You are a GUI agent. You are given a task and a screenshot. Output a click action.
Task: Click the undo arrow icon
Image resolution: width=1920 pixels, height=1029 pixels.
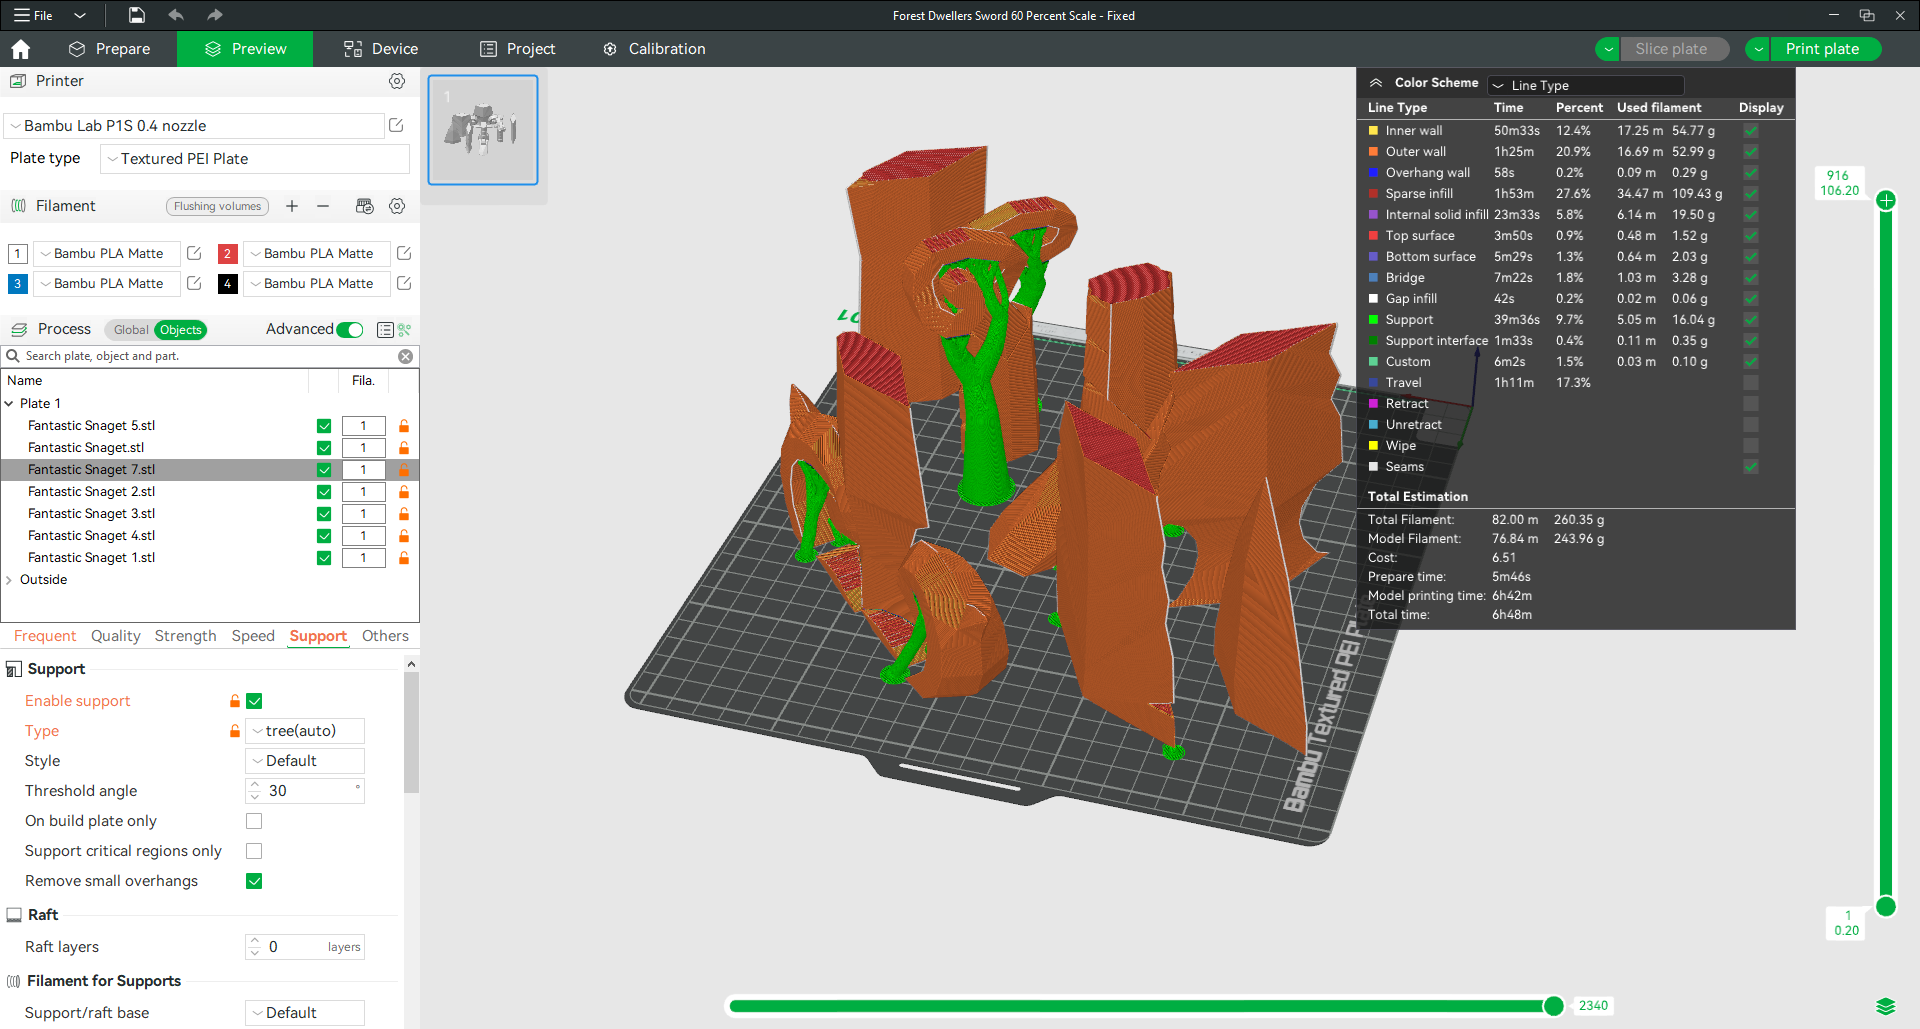[176, 15]
